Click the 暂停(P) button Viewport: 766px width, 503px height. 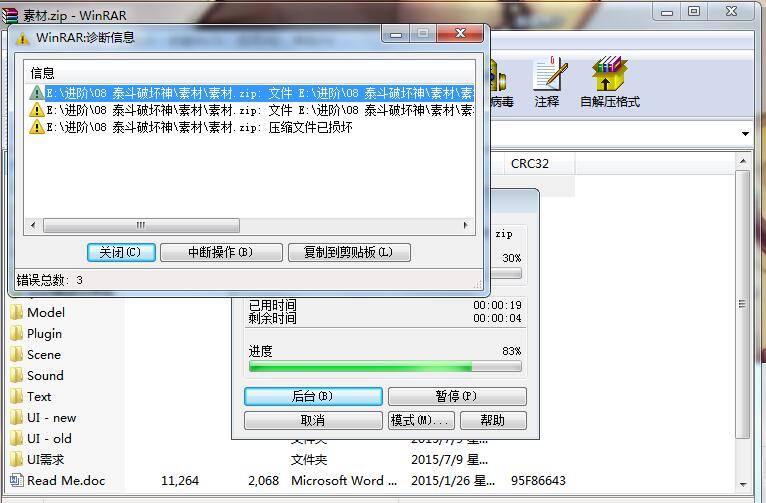click(457, 396)
